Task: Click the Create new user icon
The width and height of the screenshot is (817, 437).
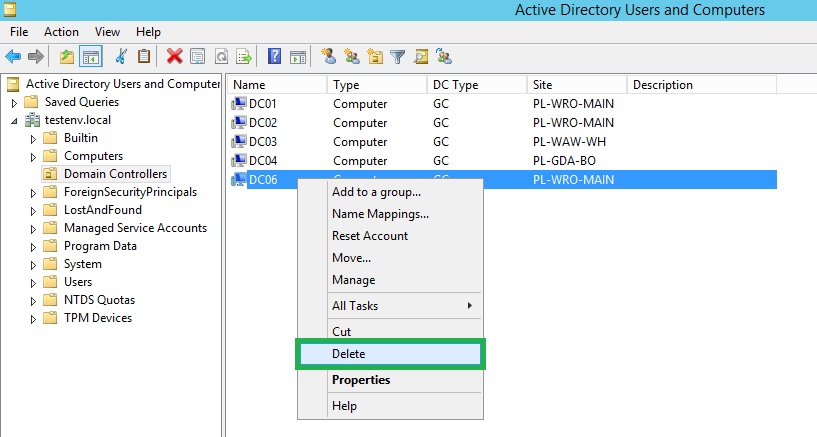Action: pyautogui.click(x=329, y=56)
